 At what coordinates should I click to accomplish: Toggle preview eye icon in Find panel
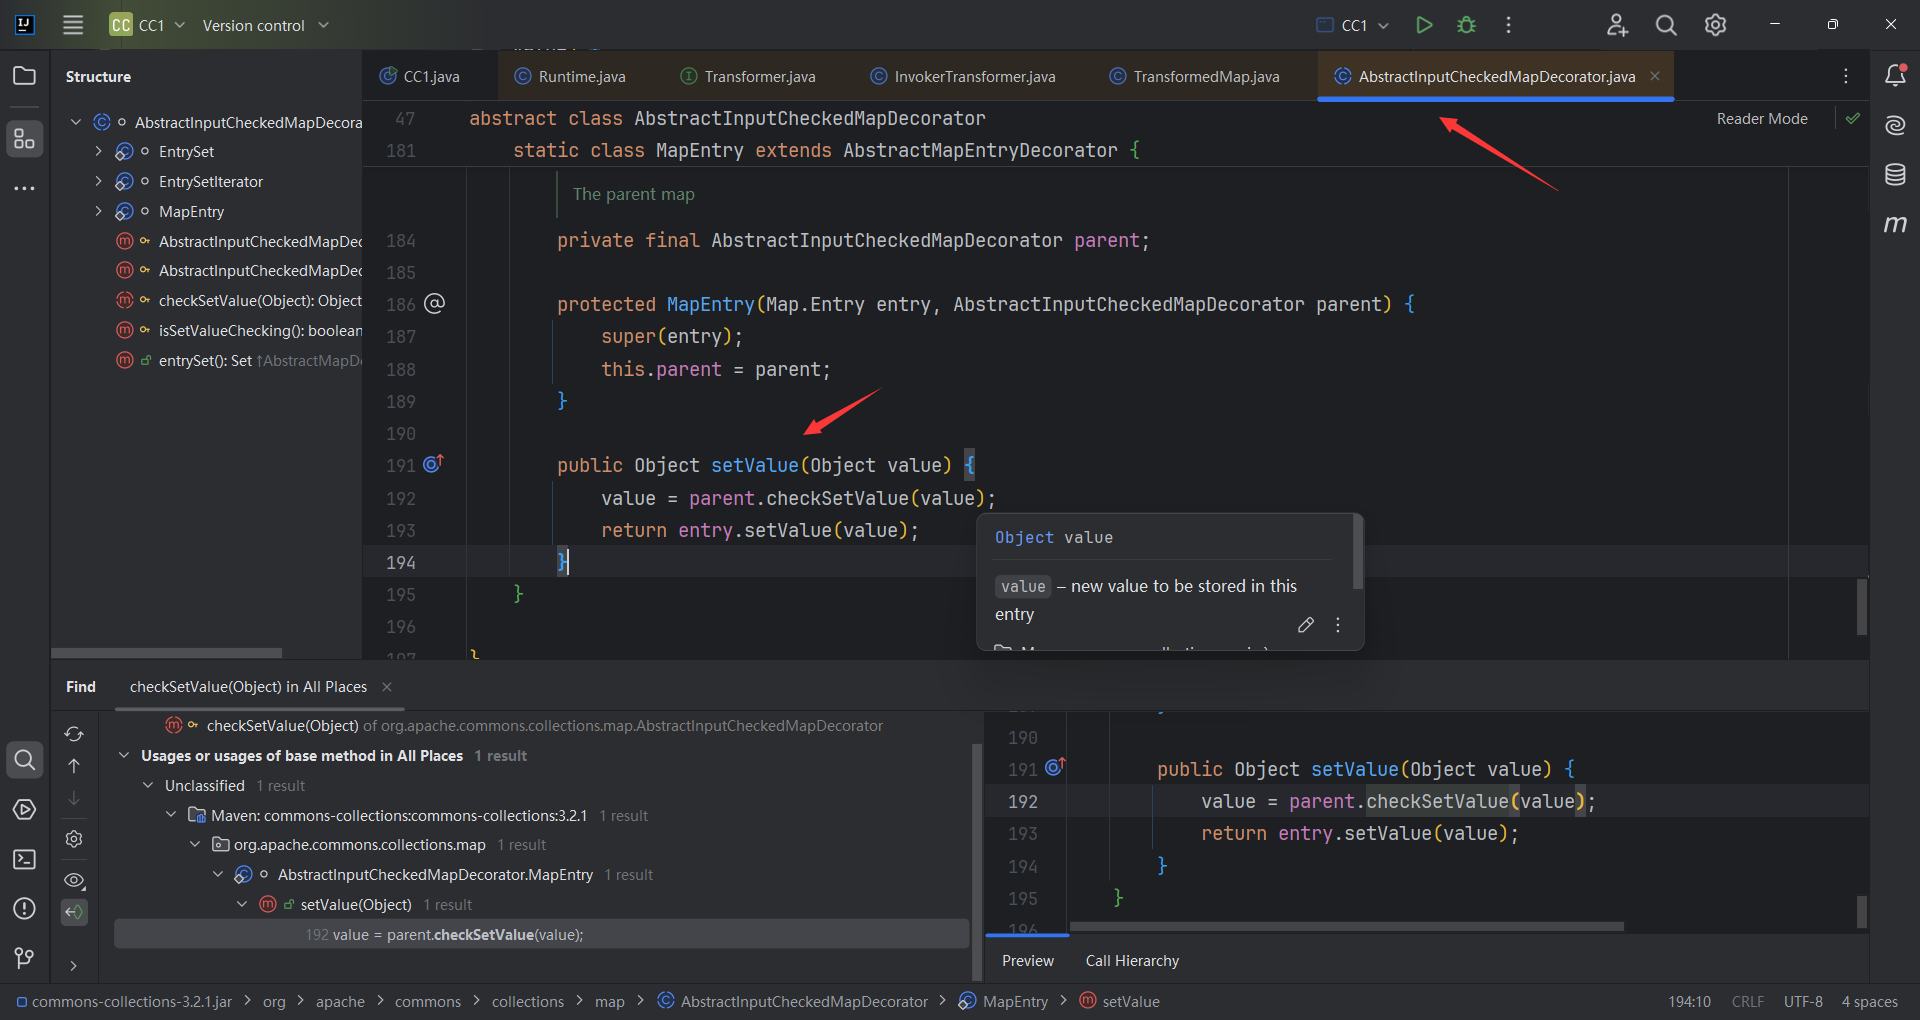point(74,880)
